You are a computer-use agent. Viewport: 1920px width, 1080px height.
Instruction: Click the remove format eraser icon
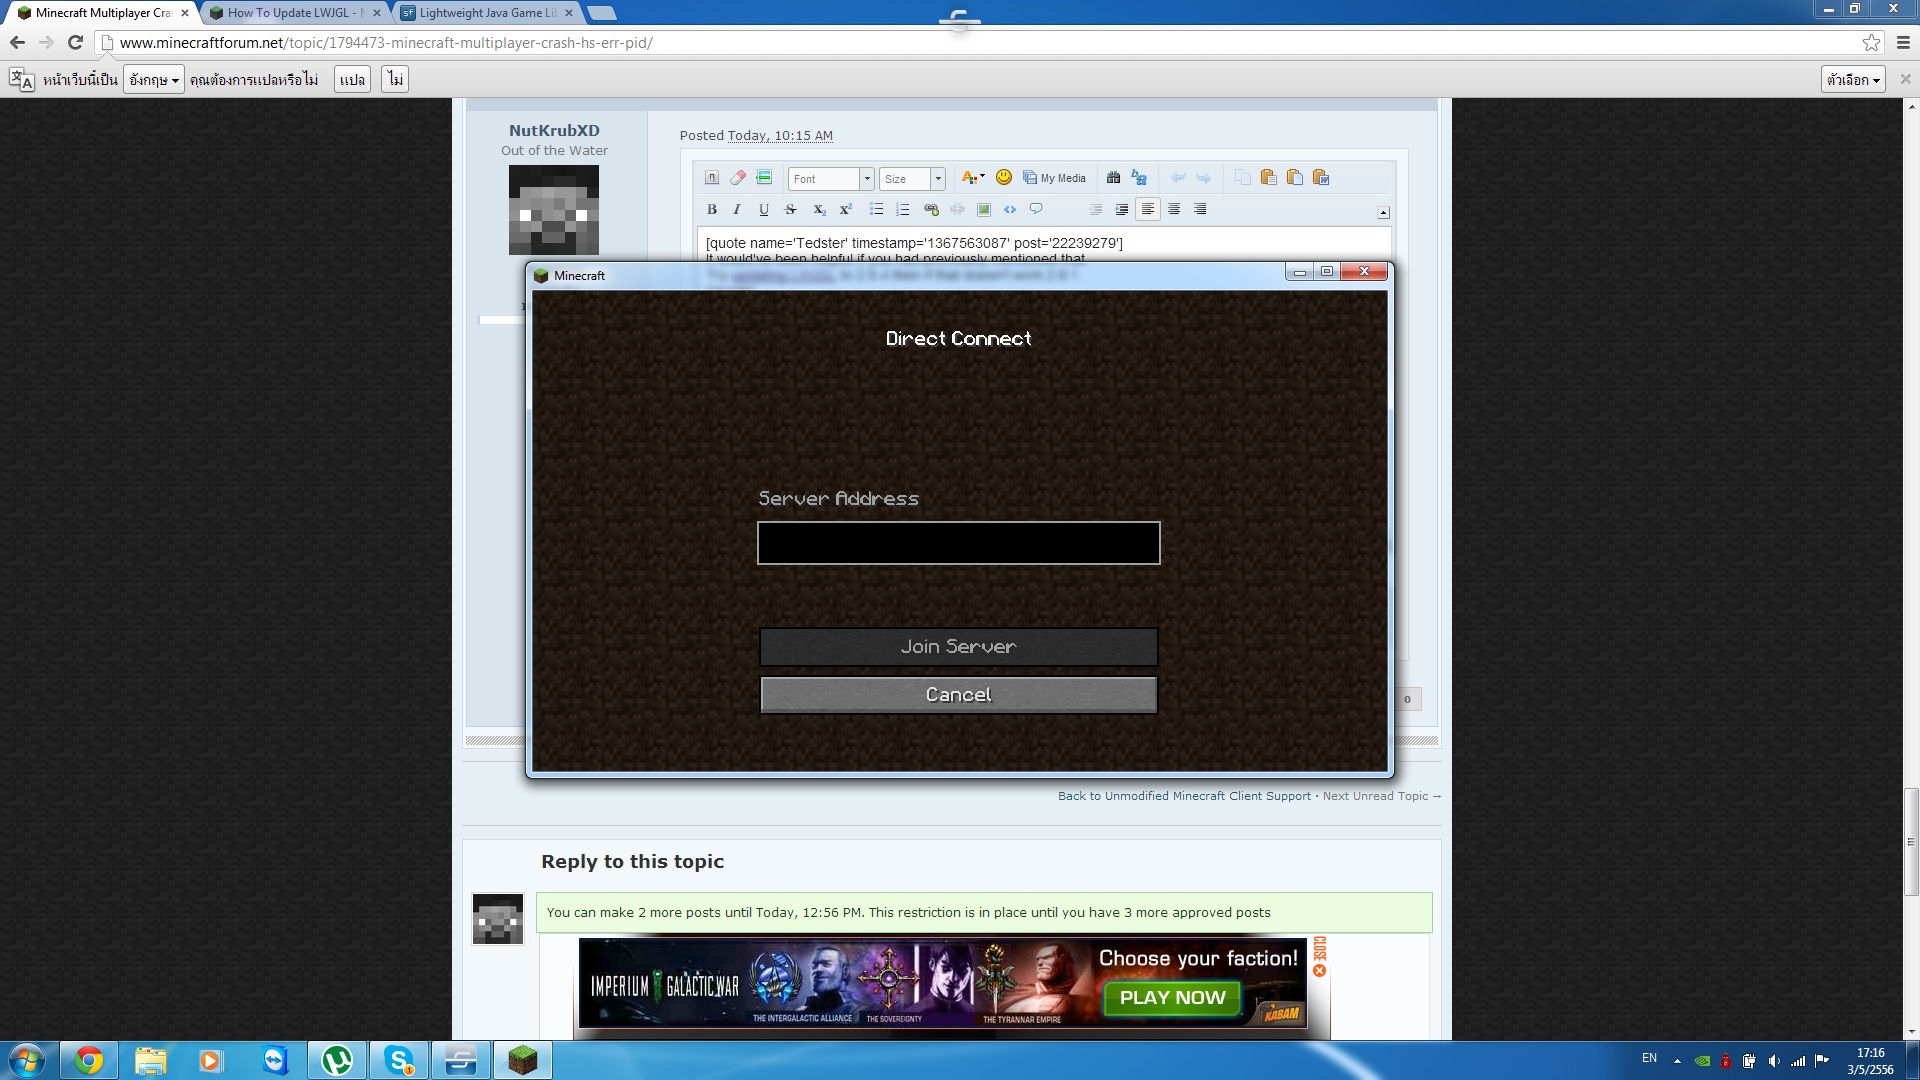[x=738, y=178]
